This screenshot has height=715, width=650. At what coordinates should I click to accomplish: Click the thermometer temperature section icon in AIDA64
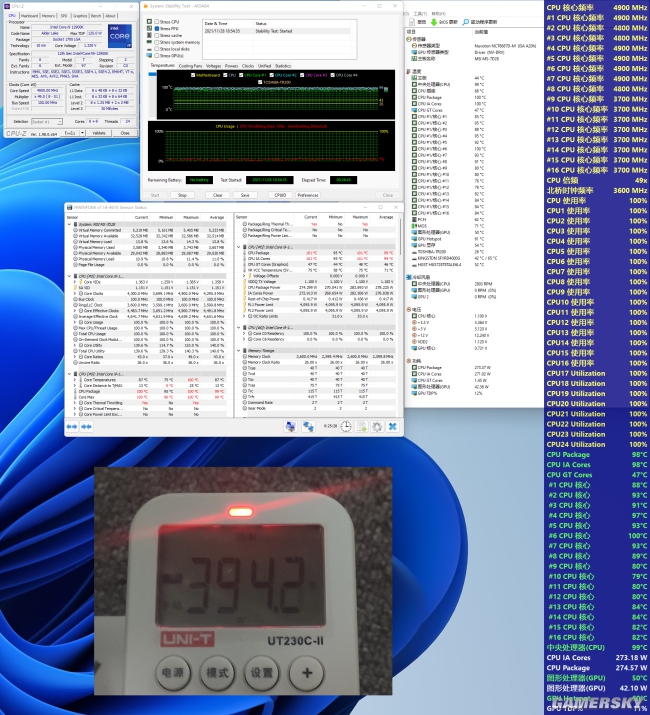coord(408,72)
